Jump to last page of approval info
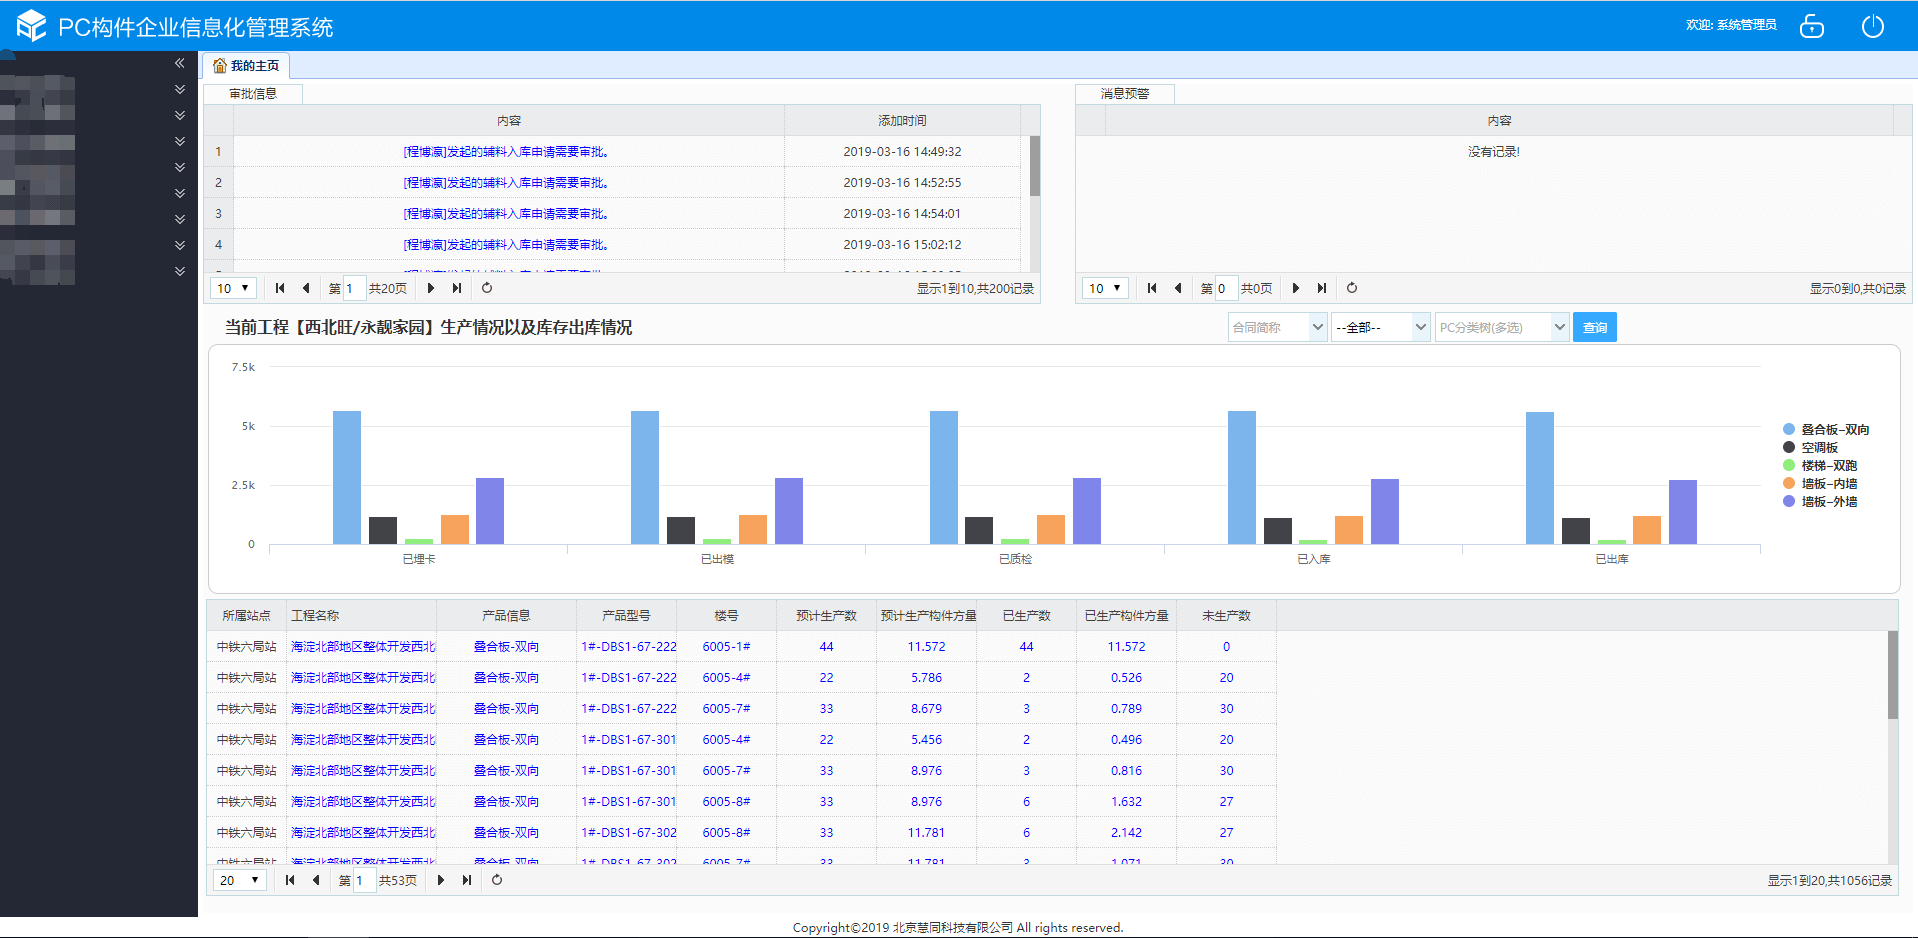Viewport: 1918px width, 938px height. (x=457, y=288)
